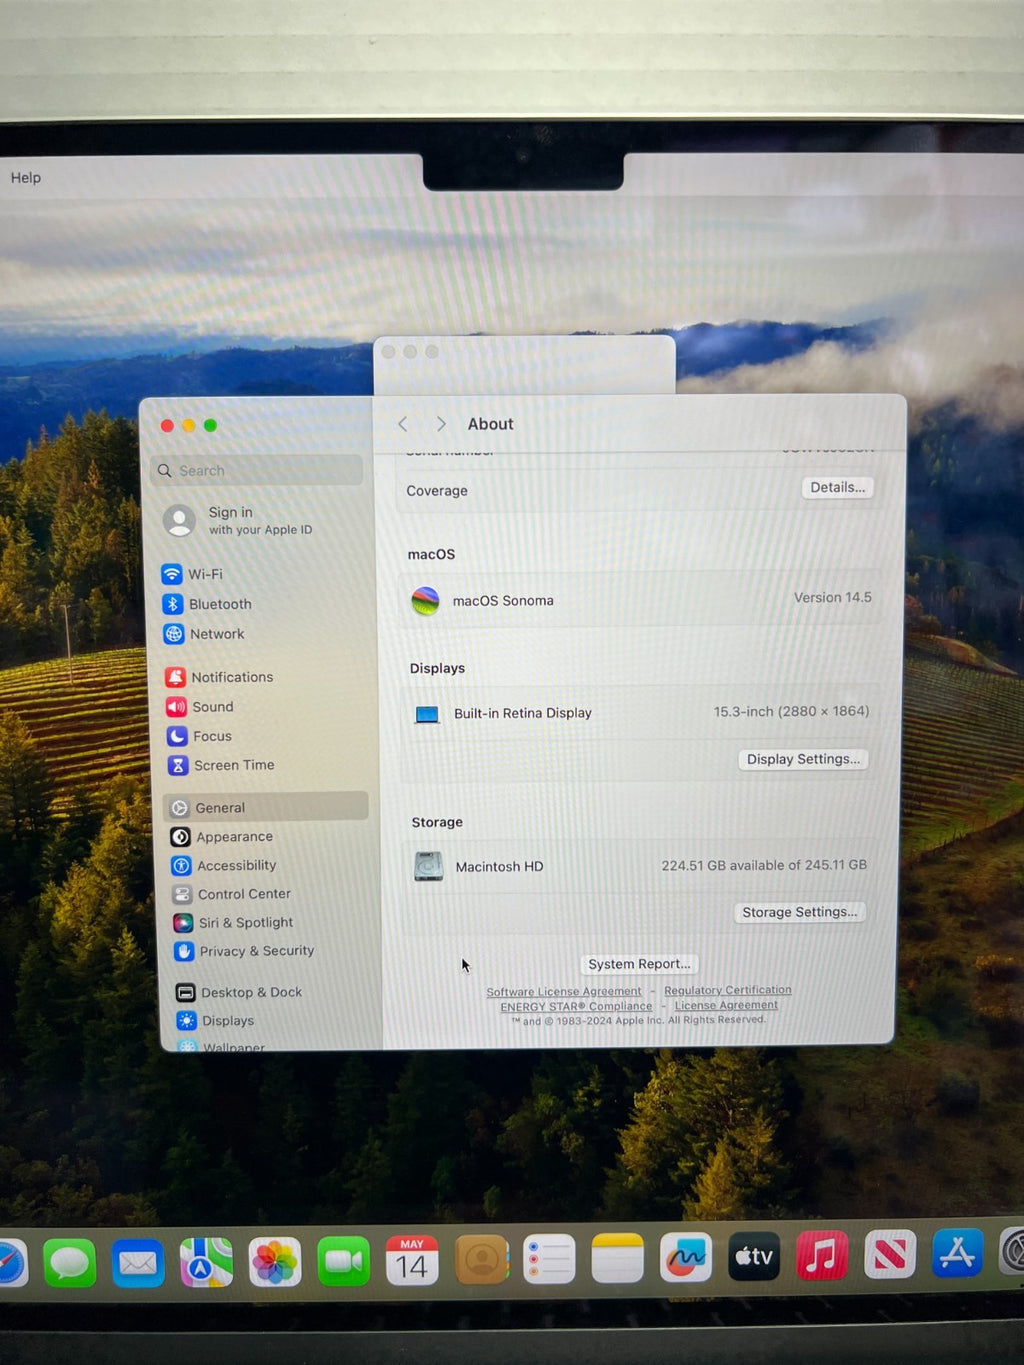Open App Store from the Dock
Viewport: 1024px width, 1365px height.
point(958,1253)
